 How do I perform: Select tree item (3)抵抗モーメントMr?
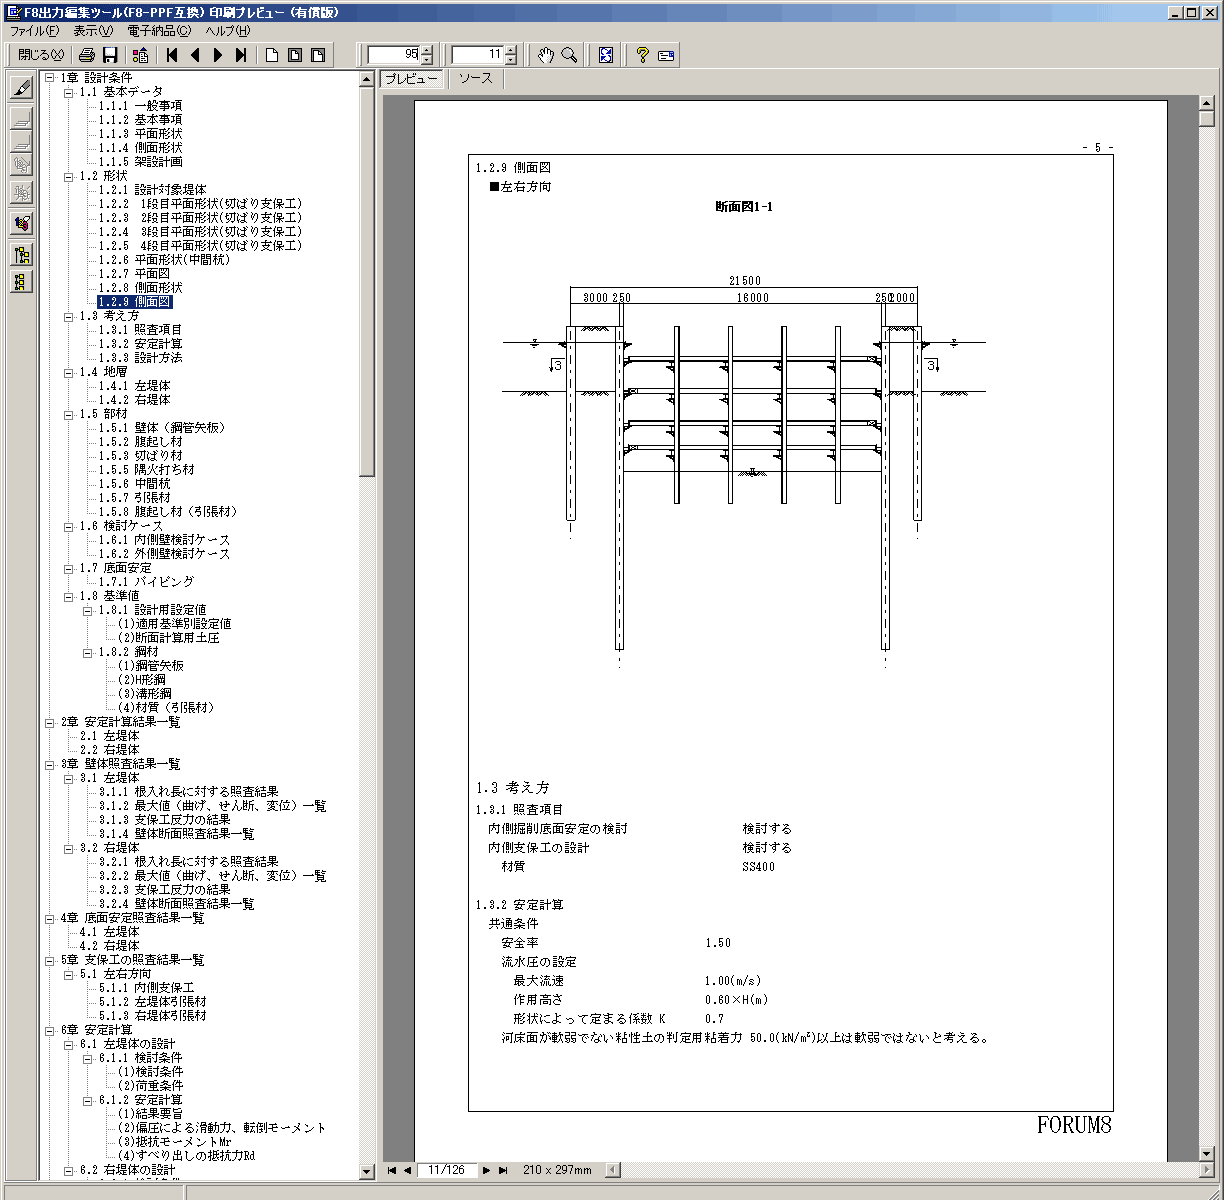click(174, 1141)
